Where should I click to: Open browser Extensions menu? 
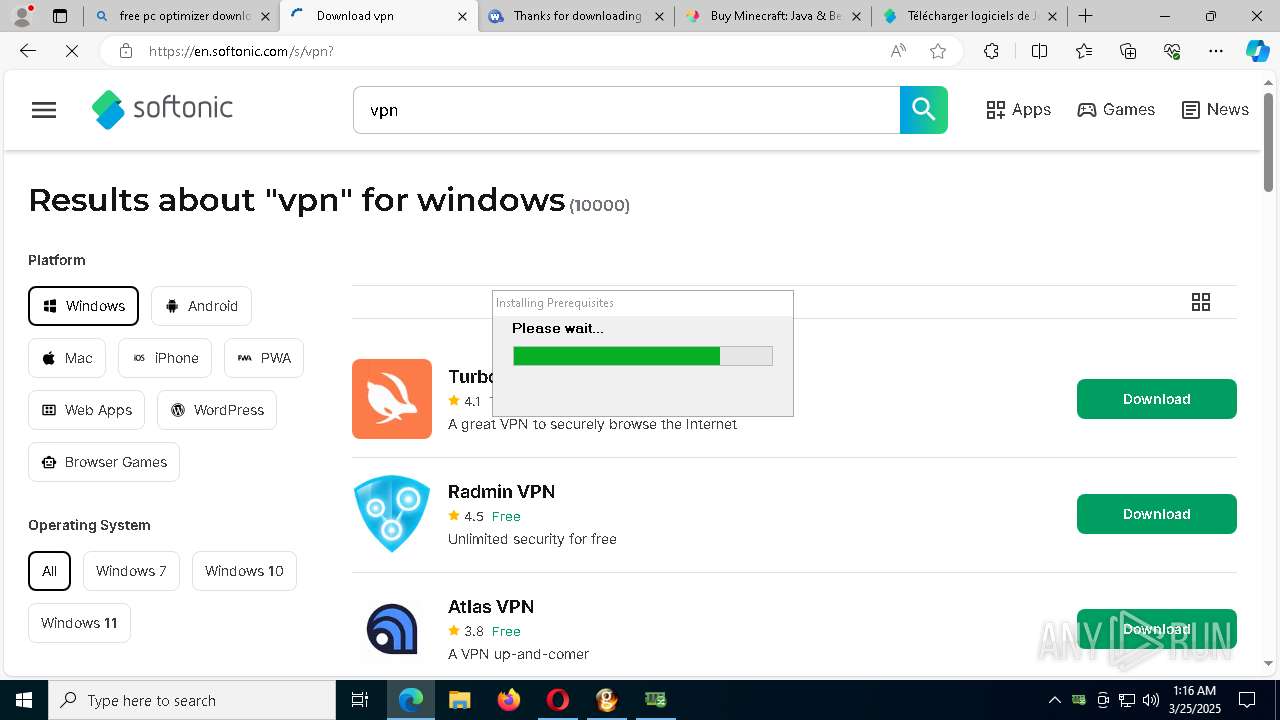(x=991, y=51)
